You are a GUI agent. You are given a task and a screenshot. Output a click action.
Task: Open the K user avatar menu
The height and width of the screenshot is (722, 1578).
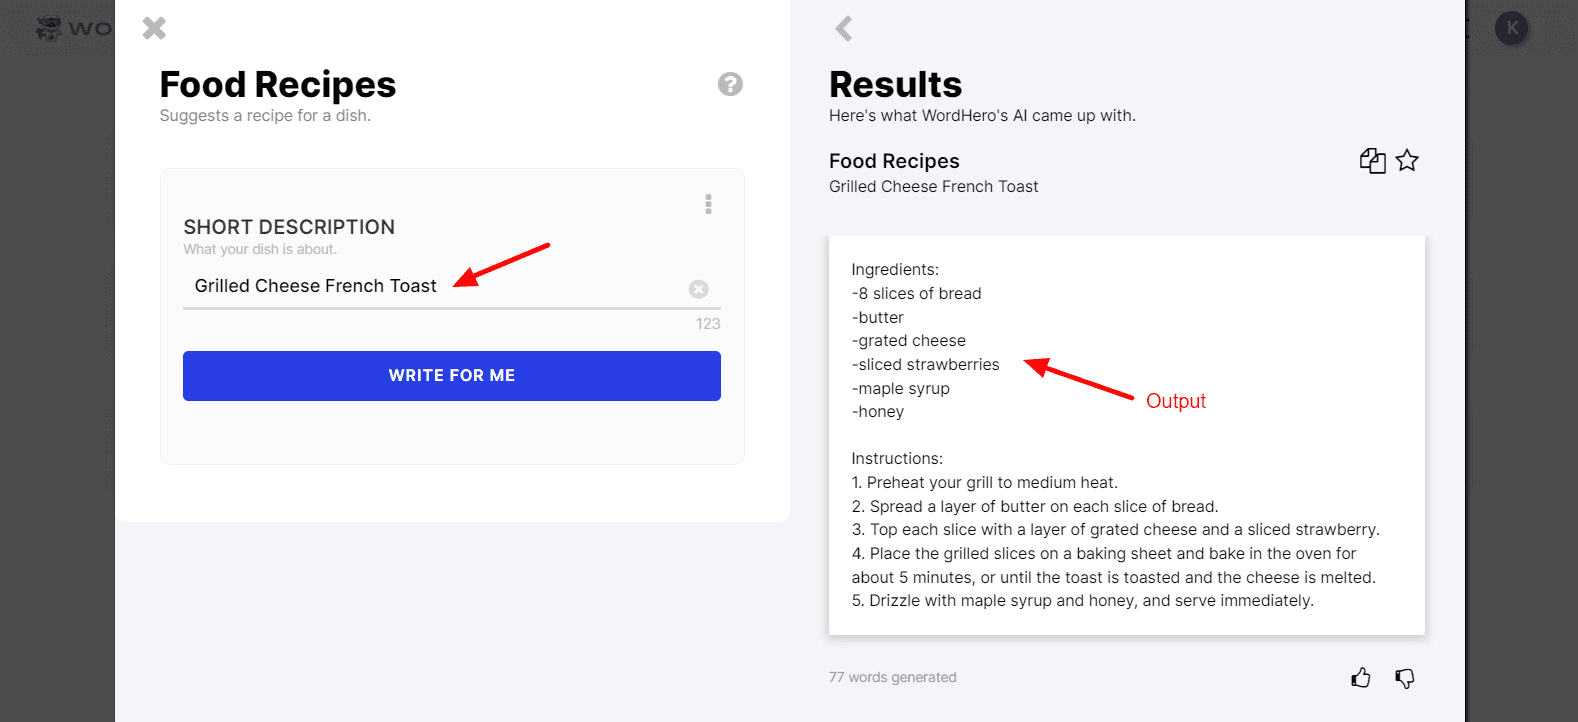coord(1511,28)
